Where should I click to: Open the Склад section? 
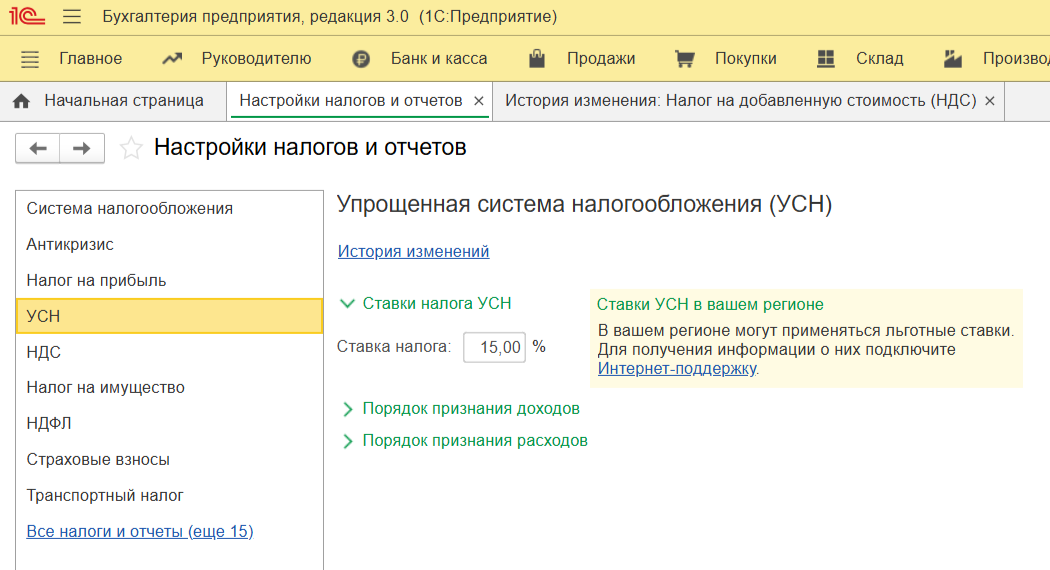[x=860, y=59]
